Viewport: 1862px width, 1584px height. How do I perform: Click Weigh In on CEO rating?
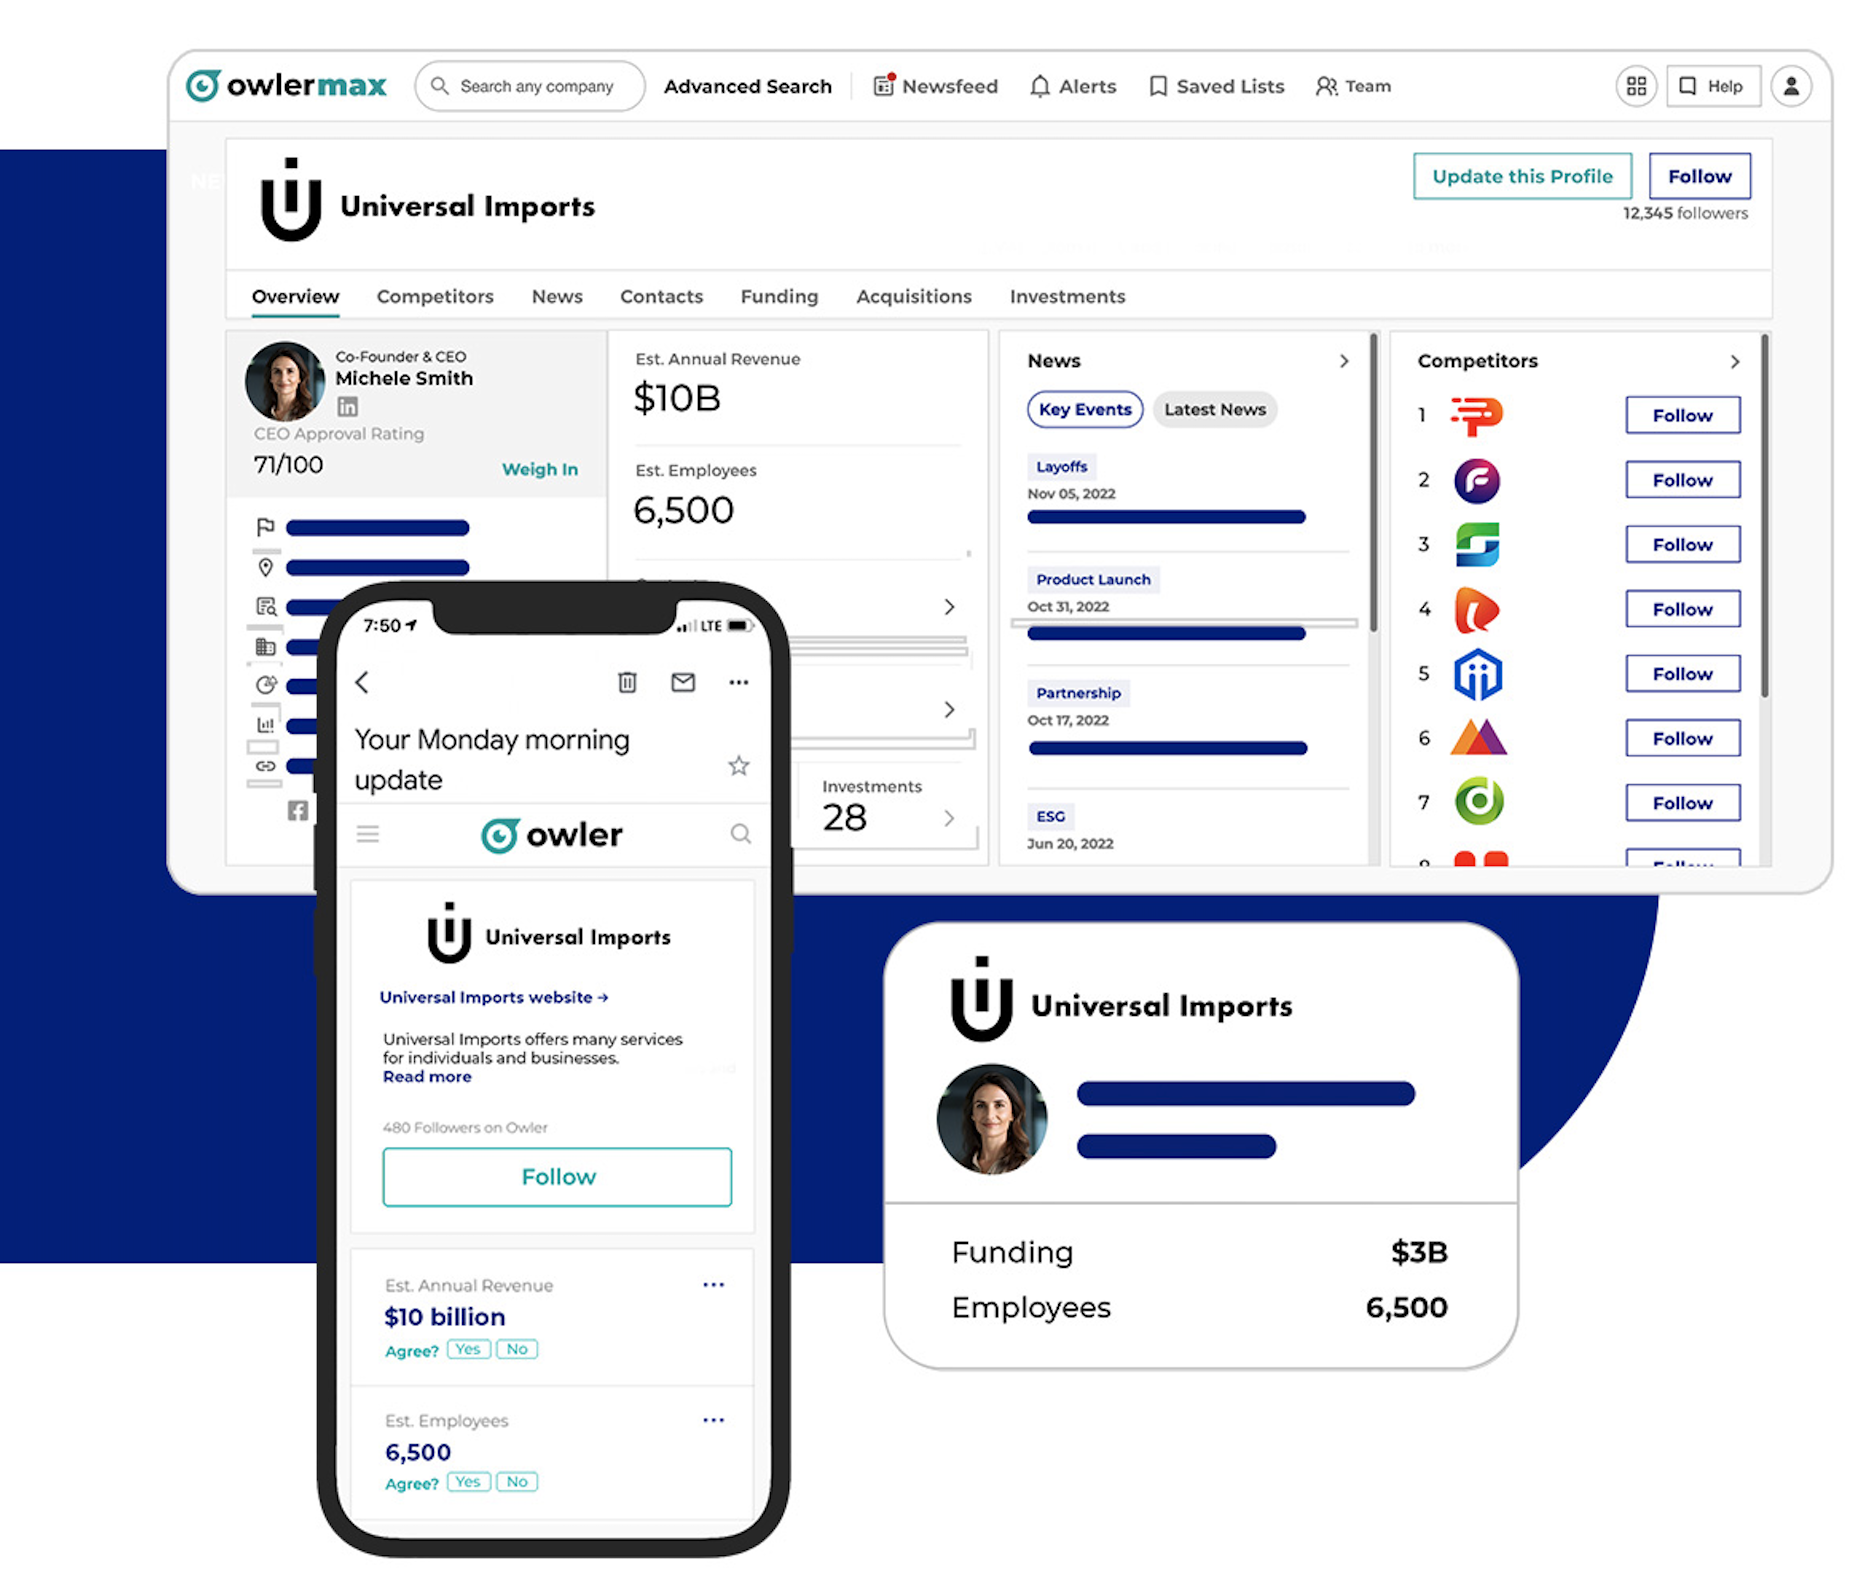539,469
